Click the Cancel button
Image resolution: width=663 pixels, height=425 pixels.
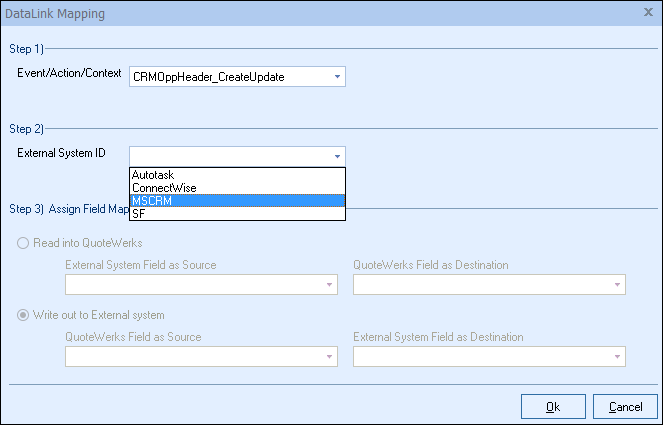pyautogui.click(x=625, y=406)
